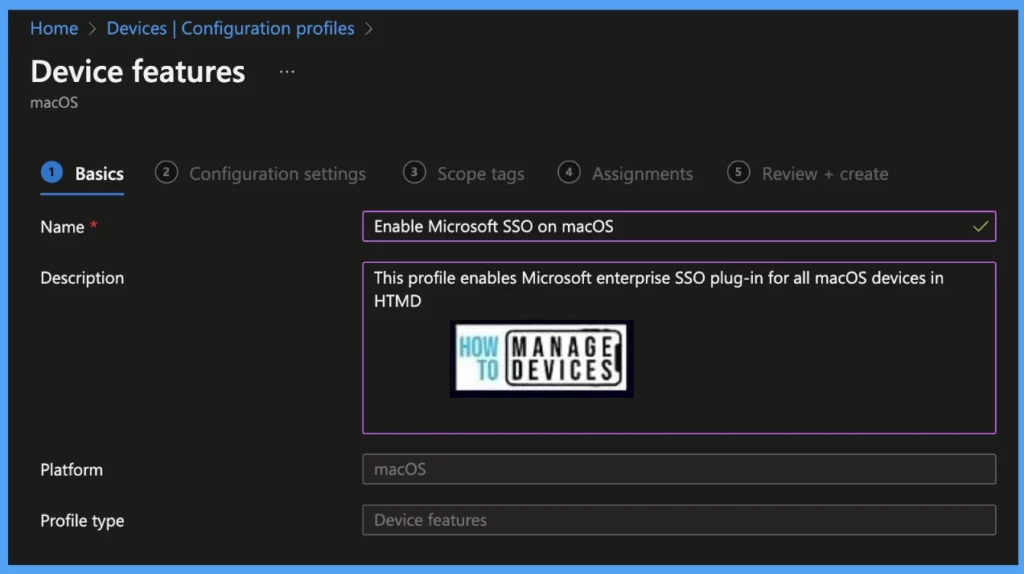The height and width of the screenshot is (574, 1024).
Task: Click the Name field label
Action: [62, 227]
